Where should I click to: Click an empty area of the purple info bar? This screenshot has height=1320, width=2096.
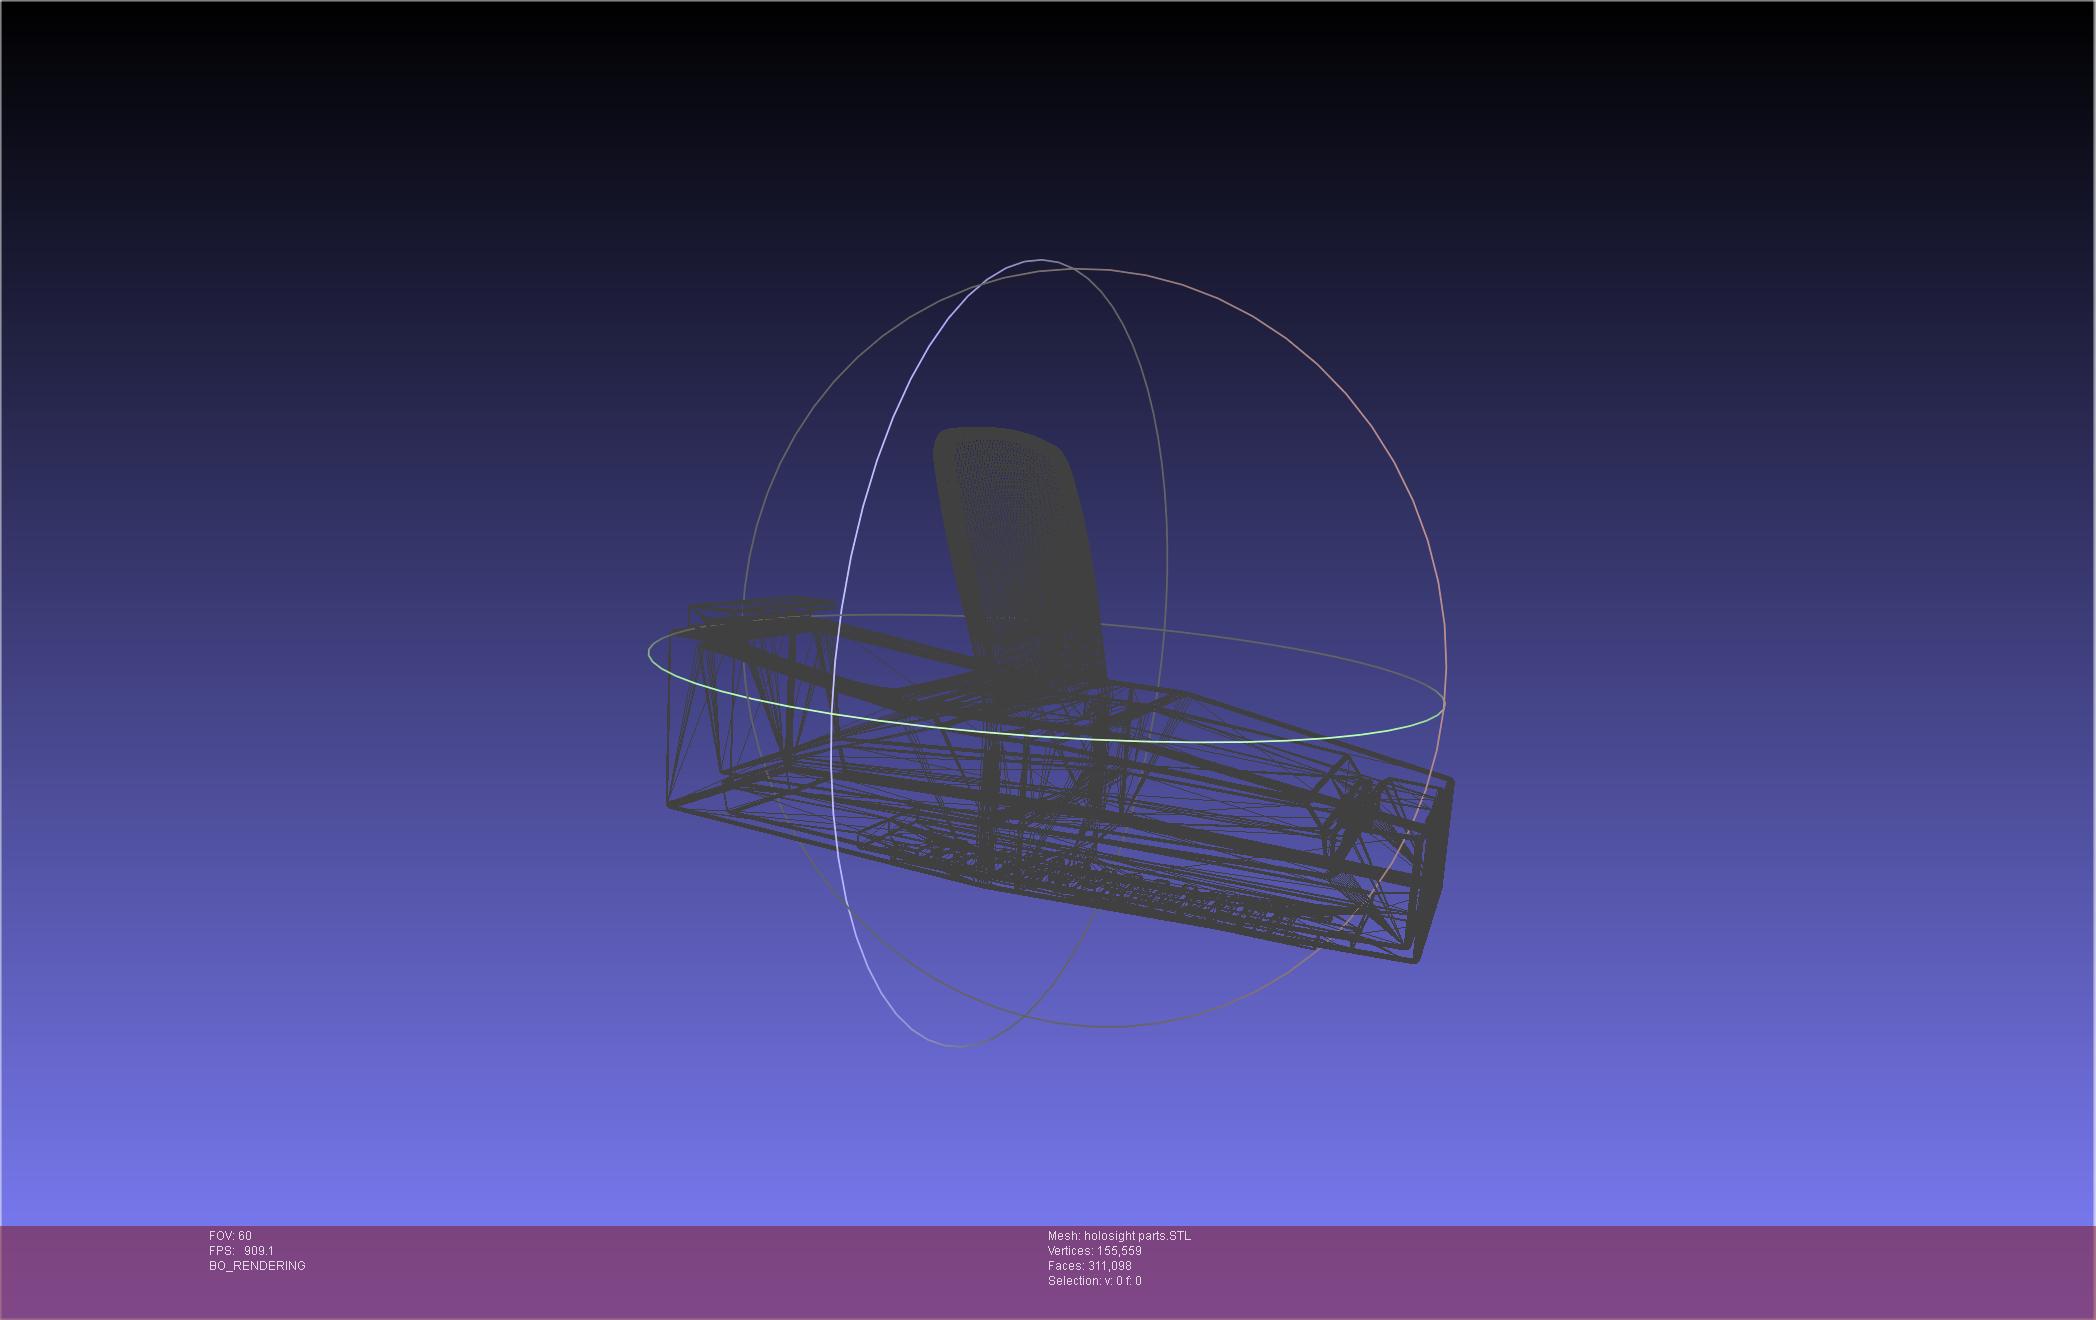[x=1600, y=1270]
